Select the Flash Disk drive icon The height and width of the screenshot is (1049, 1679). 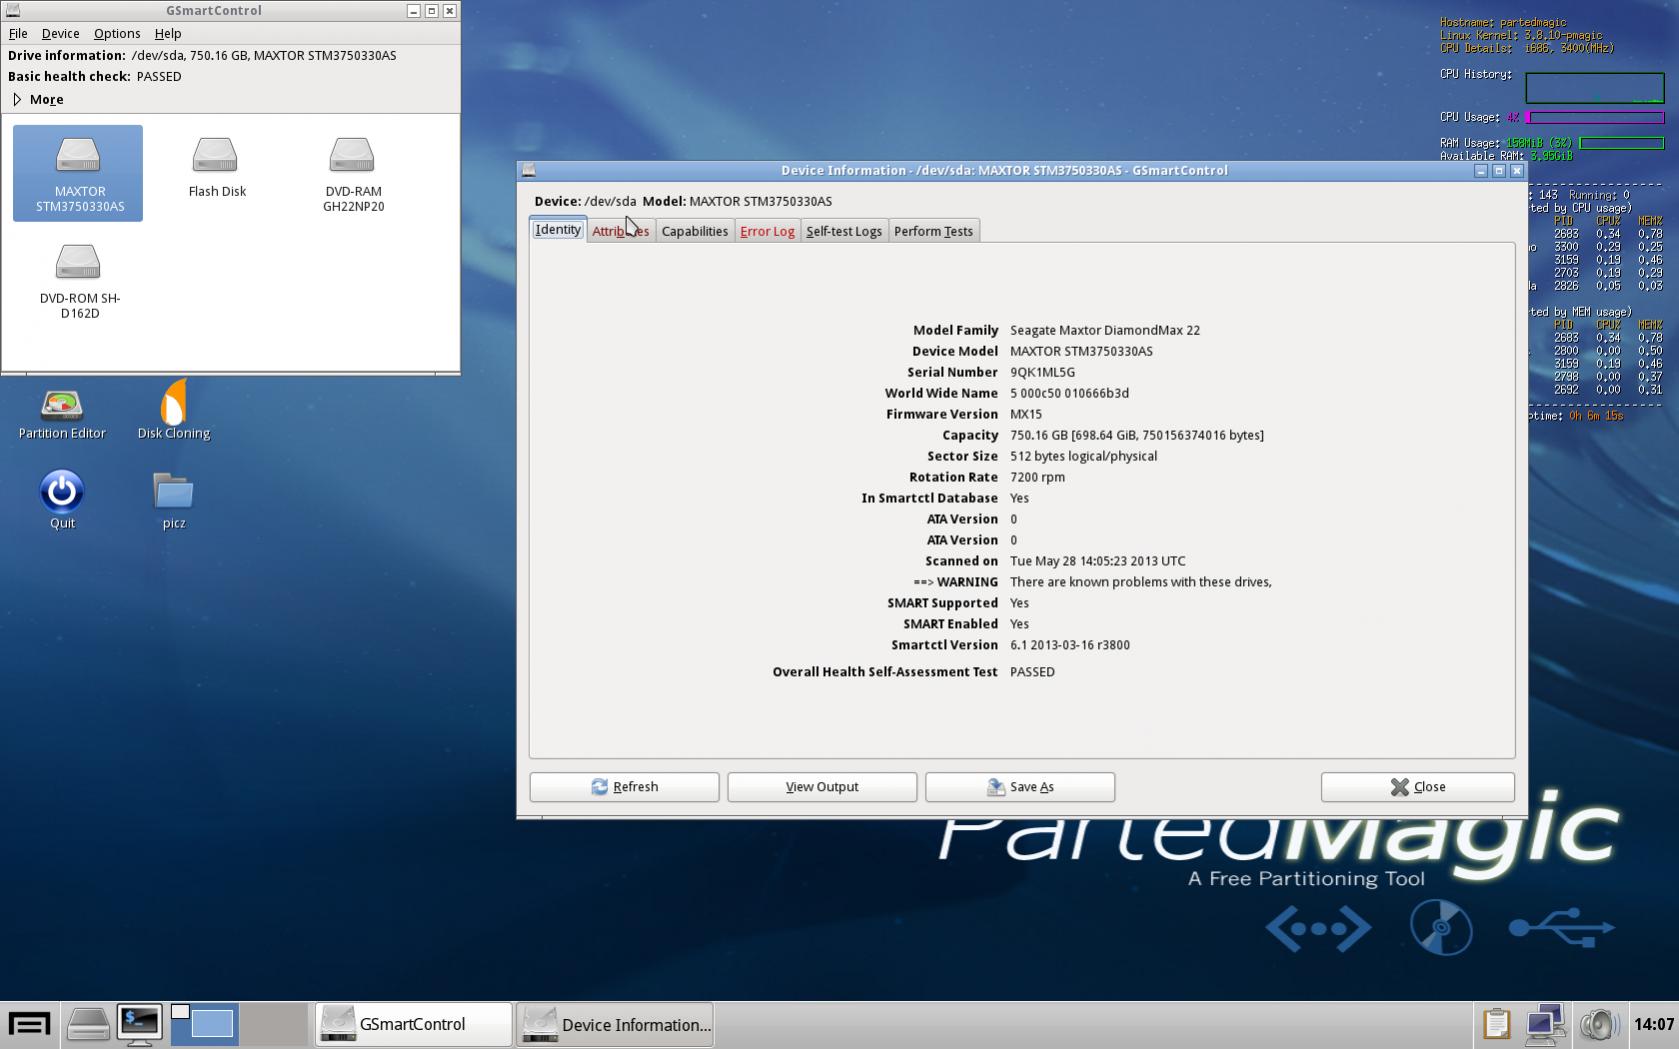(216, 167)
